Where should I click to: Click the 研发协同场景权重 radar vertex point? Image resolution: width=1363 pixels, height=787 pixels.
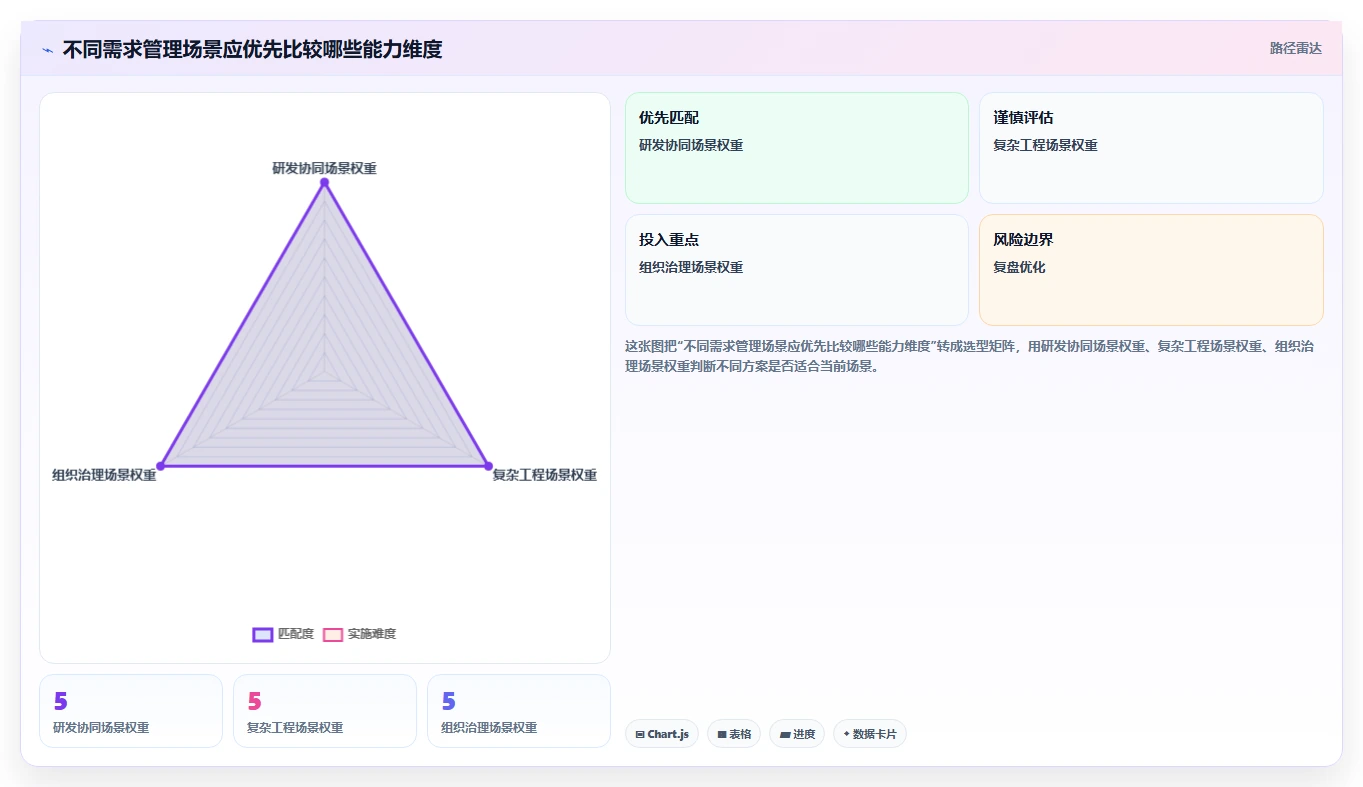[x=324, y=183]
